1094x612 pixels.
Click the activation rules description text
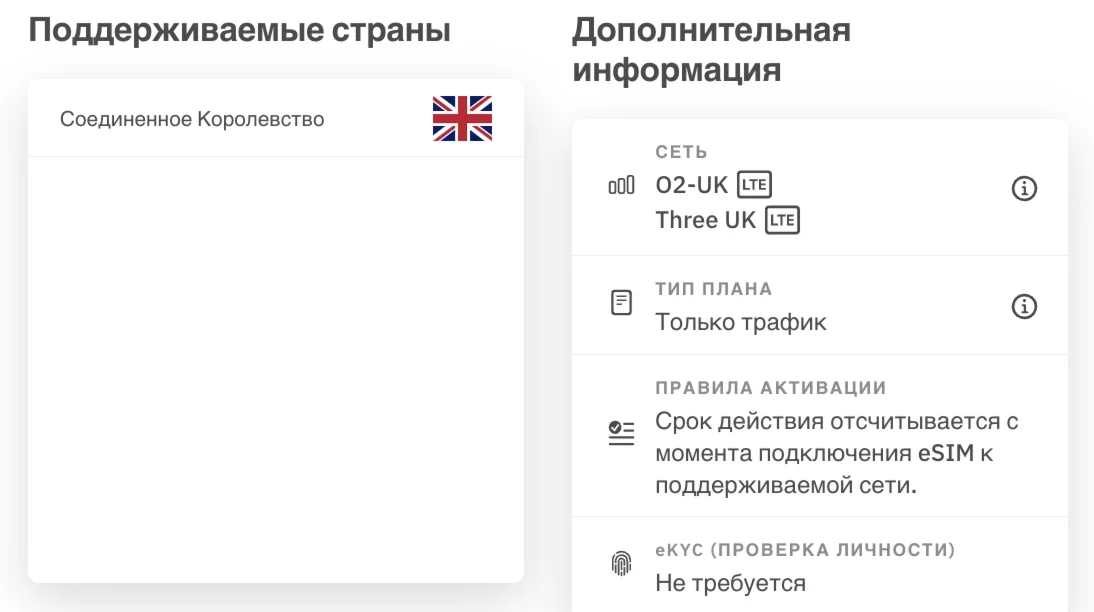pyautogui.click(x=836, y=453)
